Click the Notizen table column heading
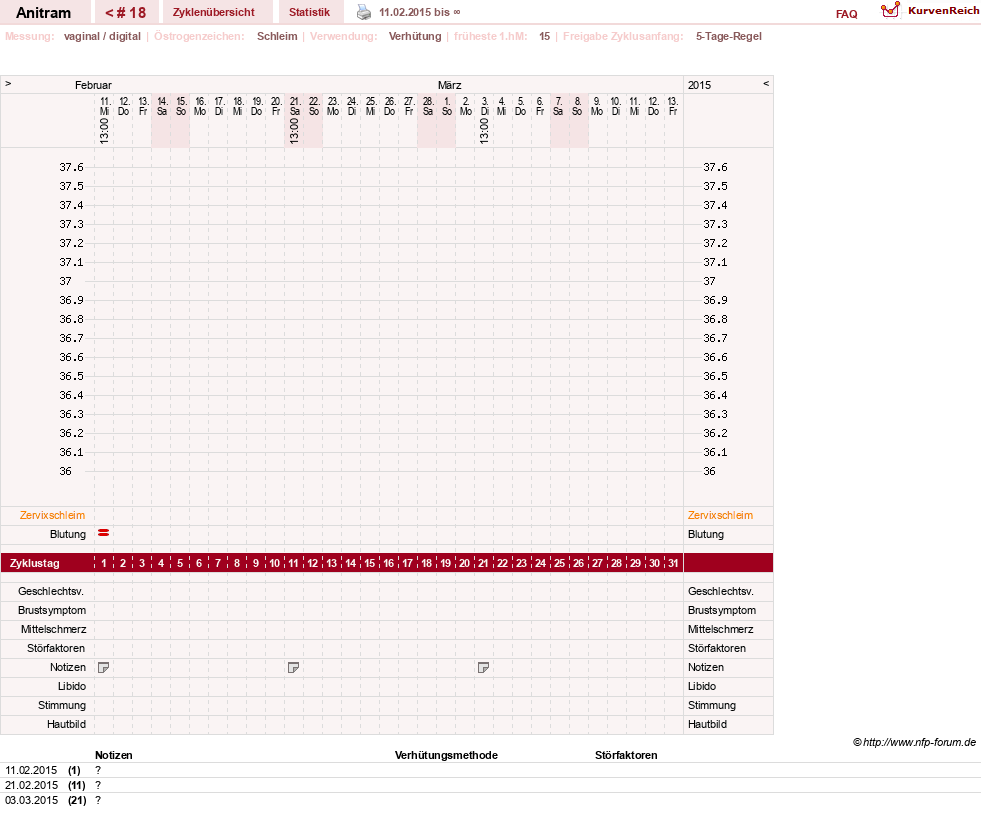This screenshot has width=981, height=834. (x=114, y=755)
